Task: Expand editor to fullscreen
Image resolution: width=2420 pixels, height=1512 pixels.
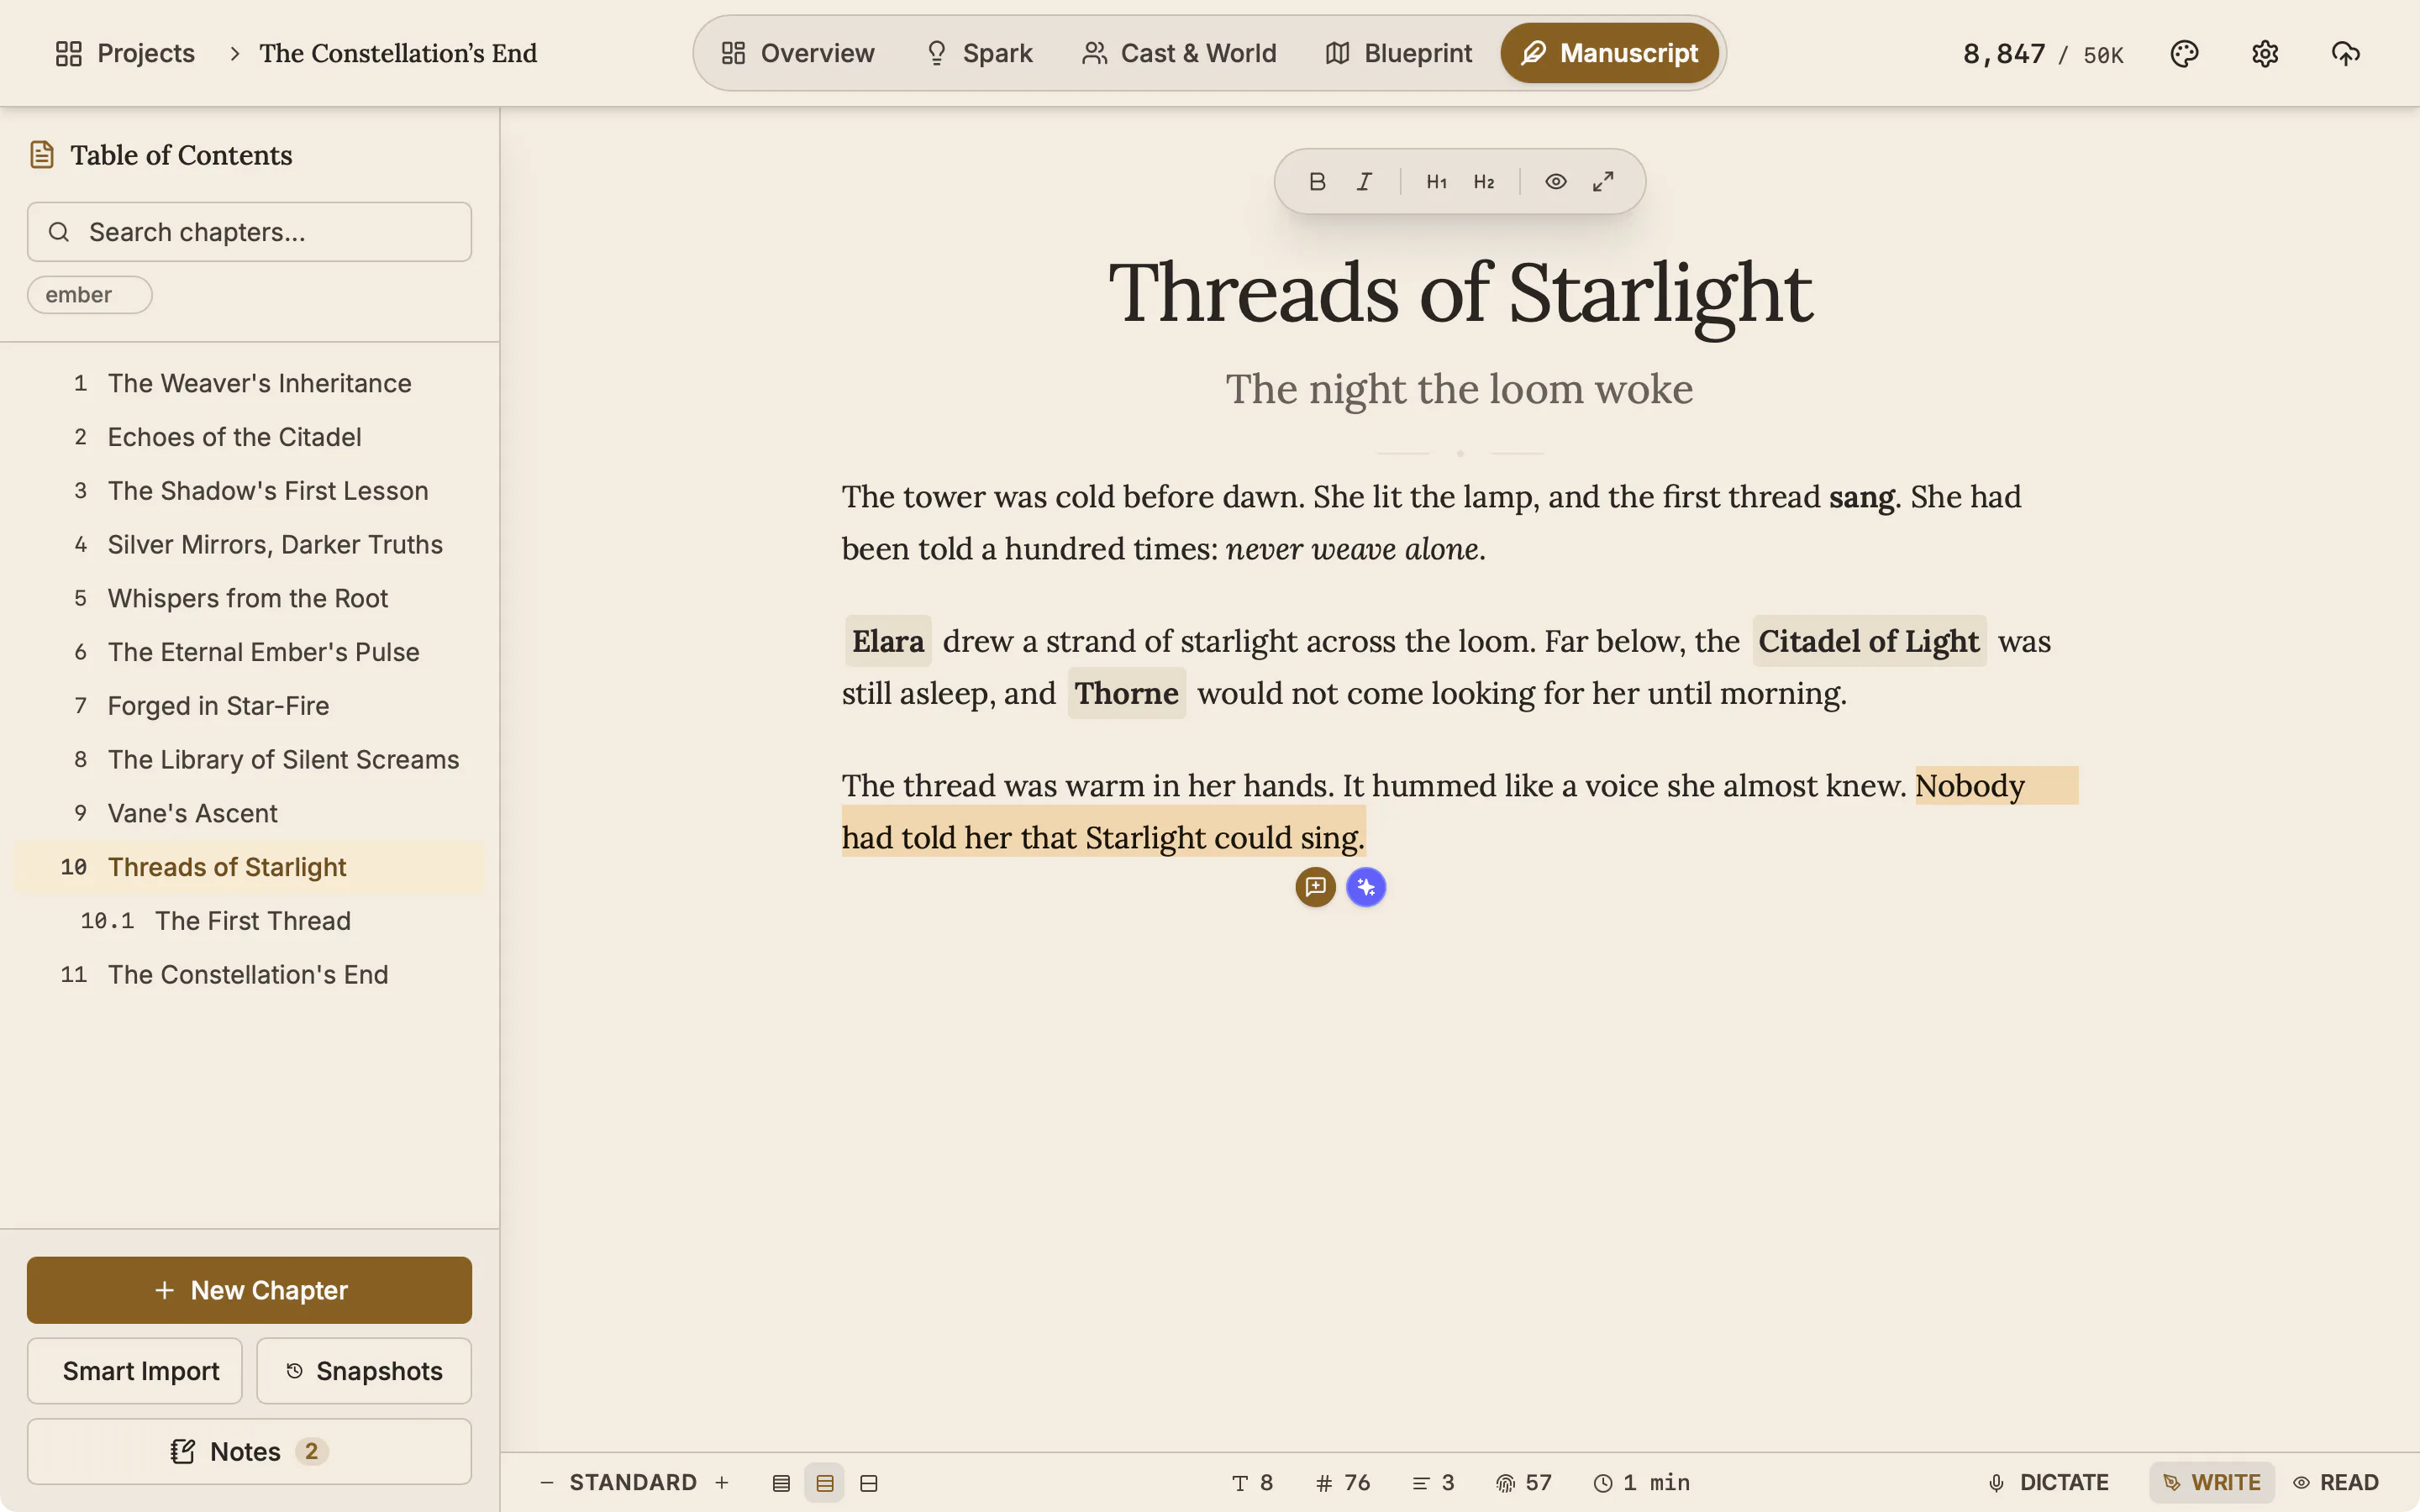Action: click(1603, 181)
